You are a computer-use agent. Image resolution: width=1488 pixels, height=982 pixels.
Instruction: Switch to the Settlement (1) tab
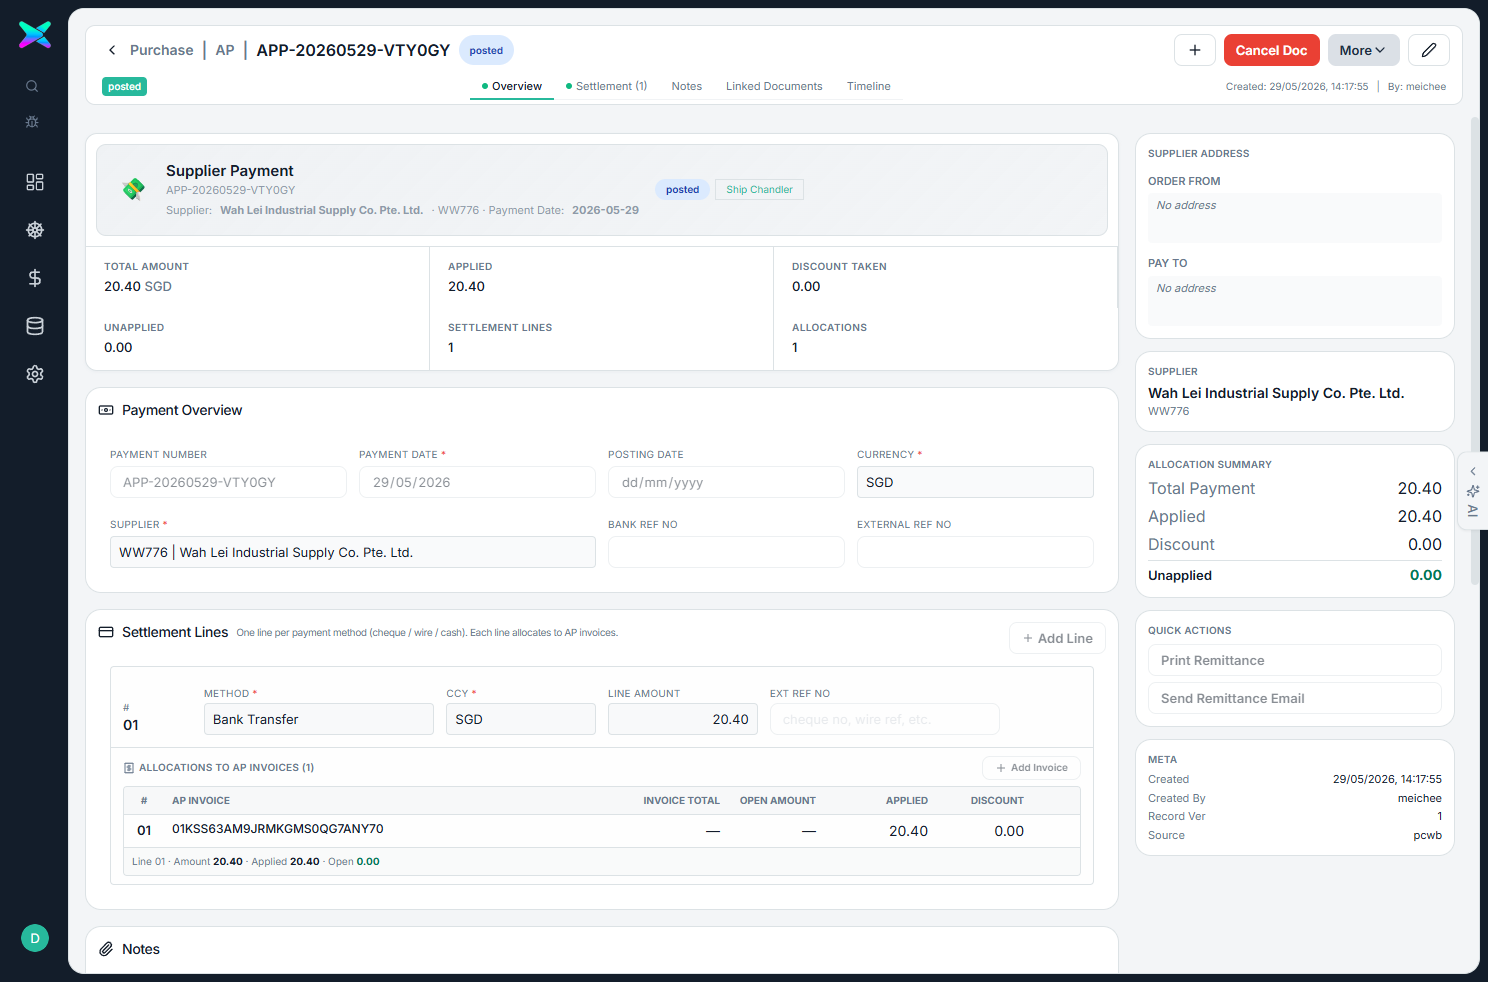click(x=606, y=86)
